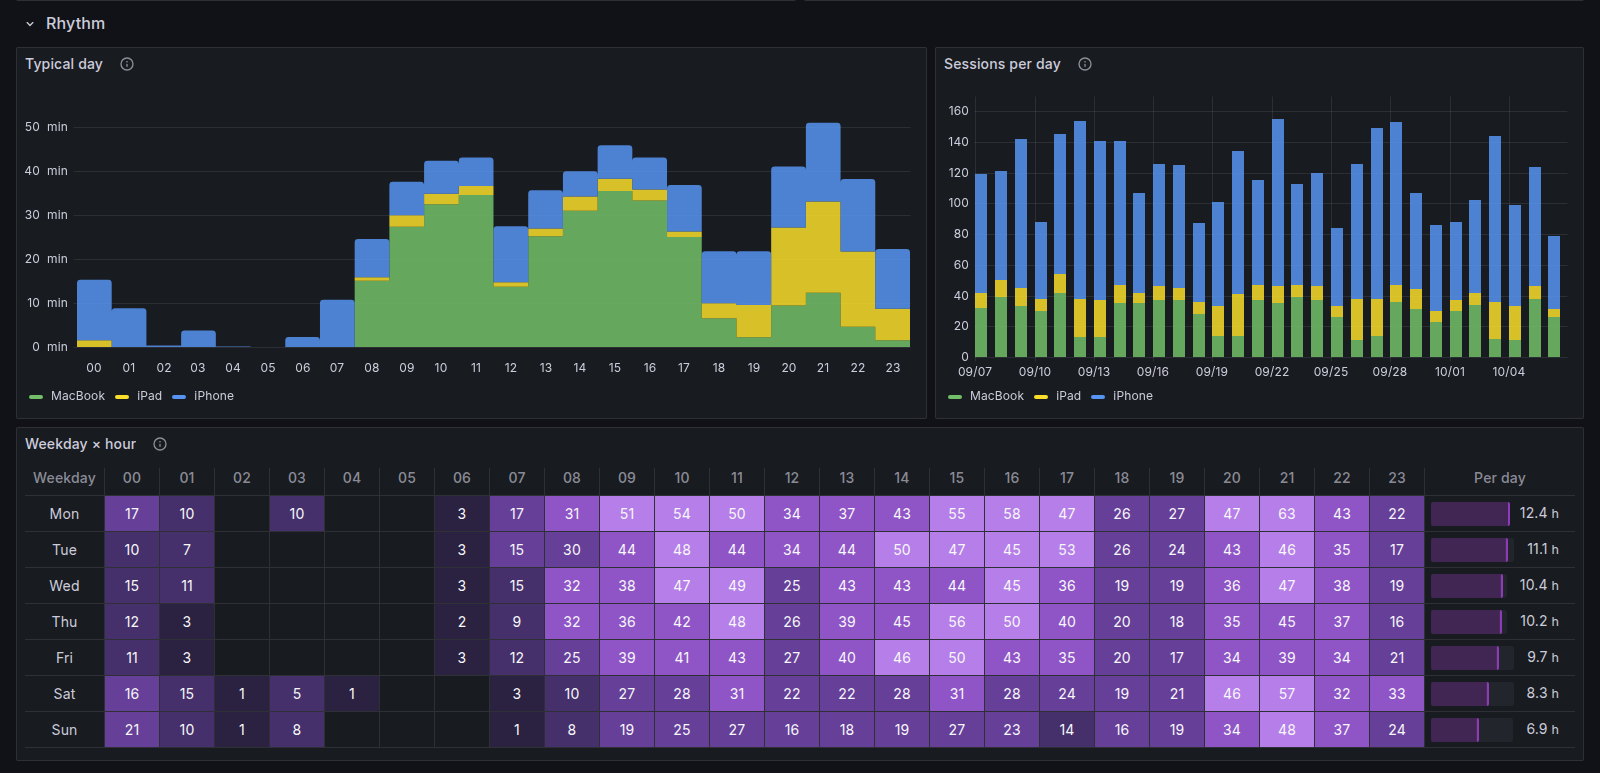
Task: Click the Sessions per day panel title
Action: [x=1002, y=64]
